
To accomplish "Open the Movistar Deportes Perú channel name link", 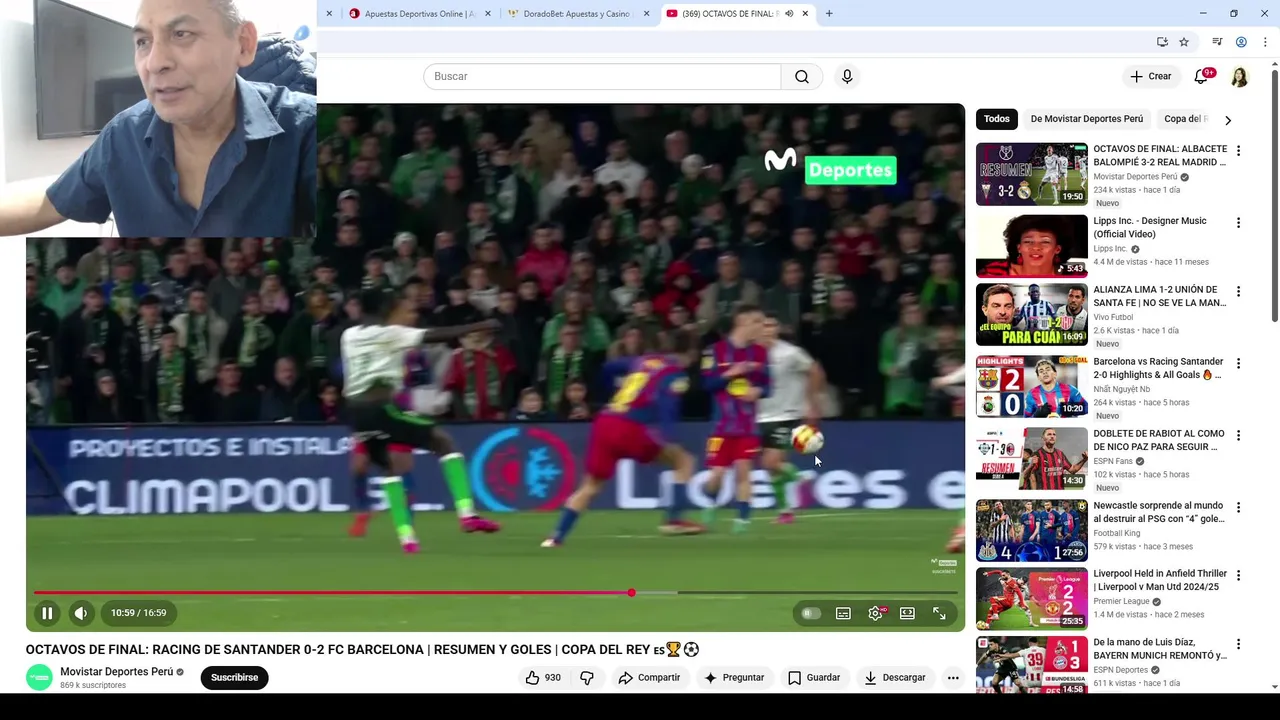I will (x=116, y=672).
